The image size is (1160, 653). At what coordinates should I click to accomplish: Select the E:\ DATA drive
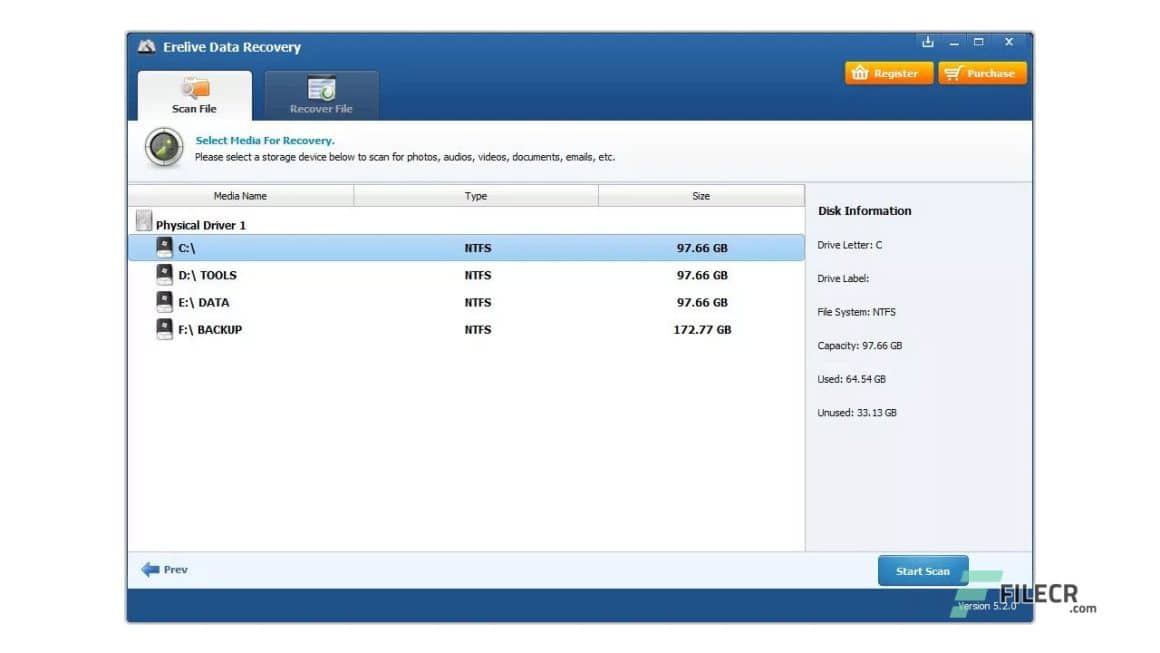click(x=466, y=302)
